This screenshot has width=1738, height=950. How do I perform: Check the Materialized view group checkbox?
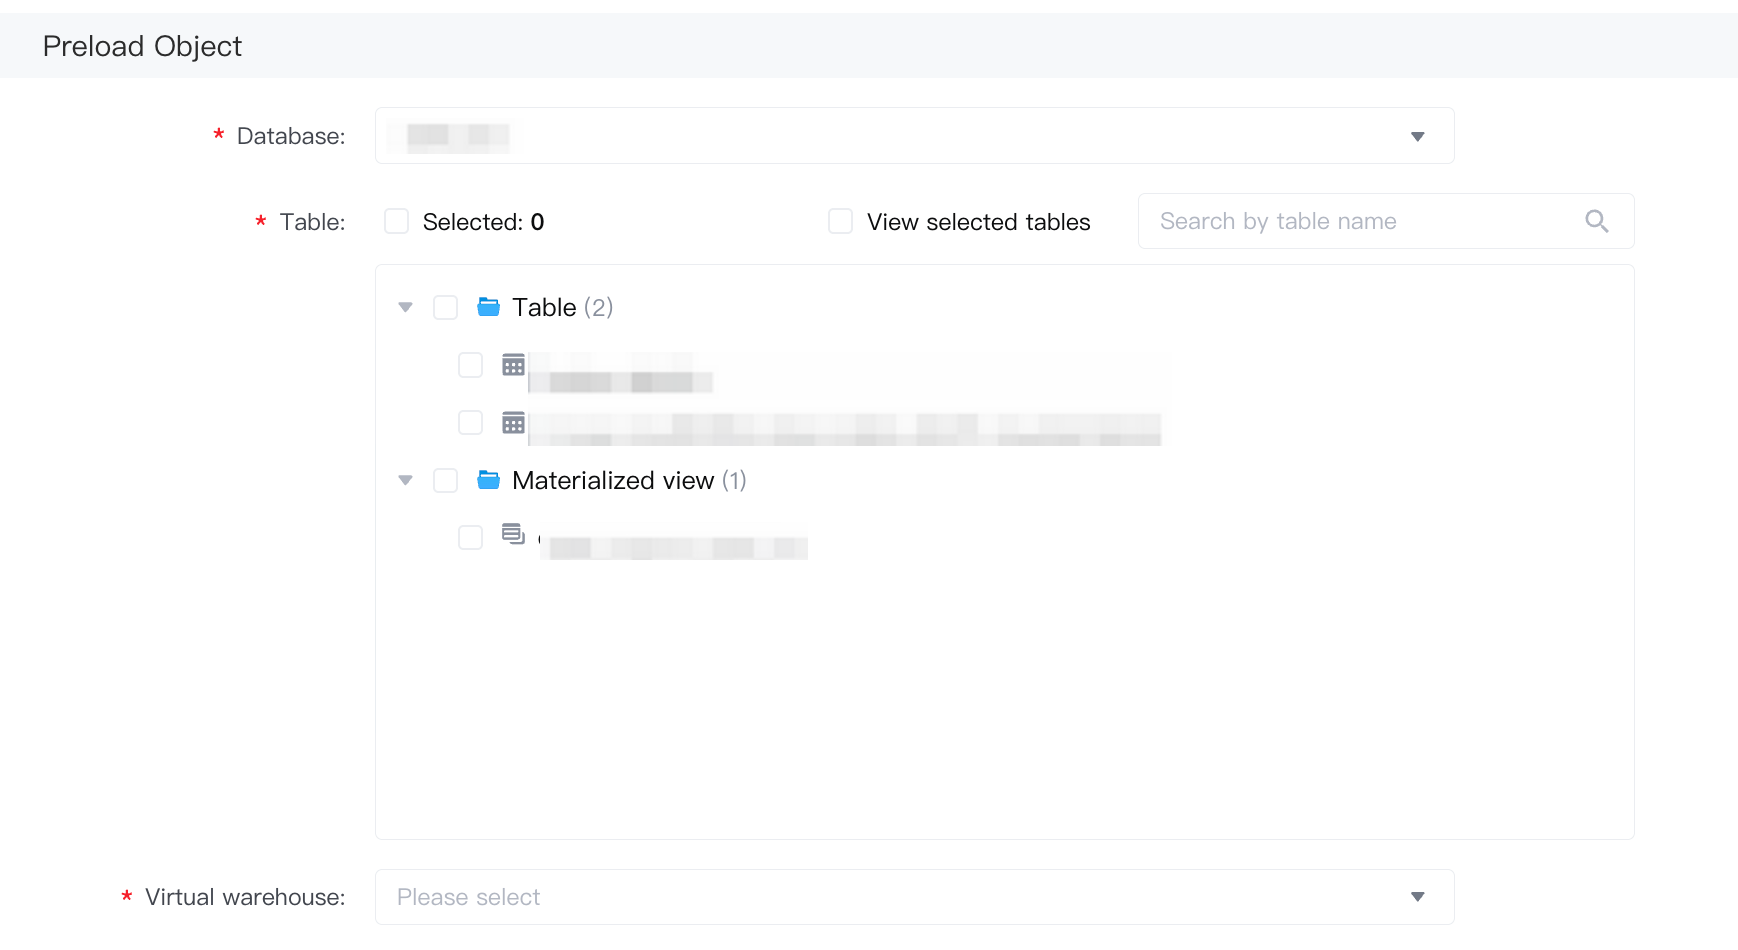point(445,480)
